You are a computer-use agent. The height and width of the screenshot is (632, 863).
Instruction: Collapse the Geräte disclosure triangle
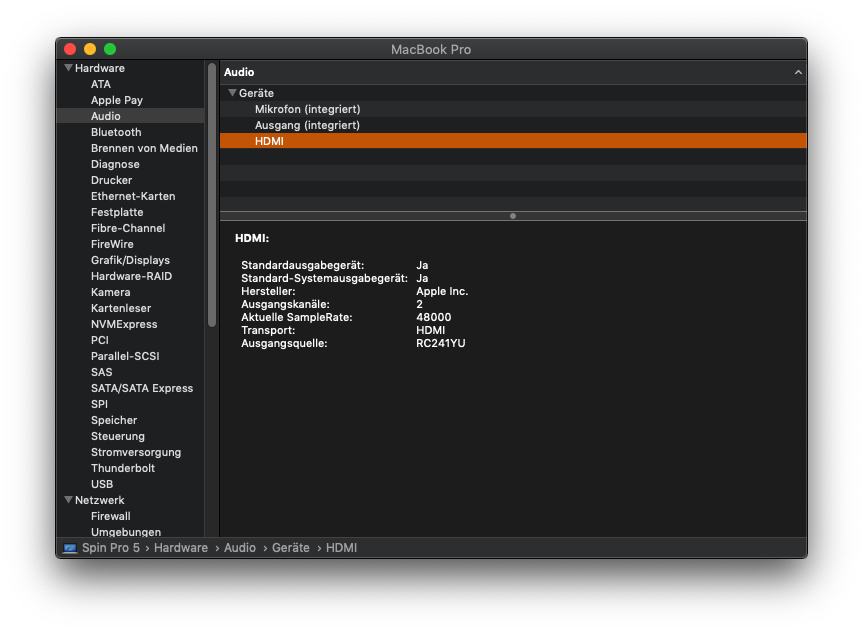pyautogui.click(x=232, y=93)
